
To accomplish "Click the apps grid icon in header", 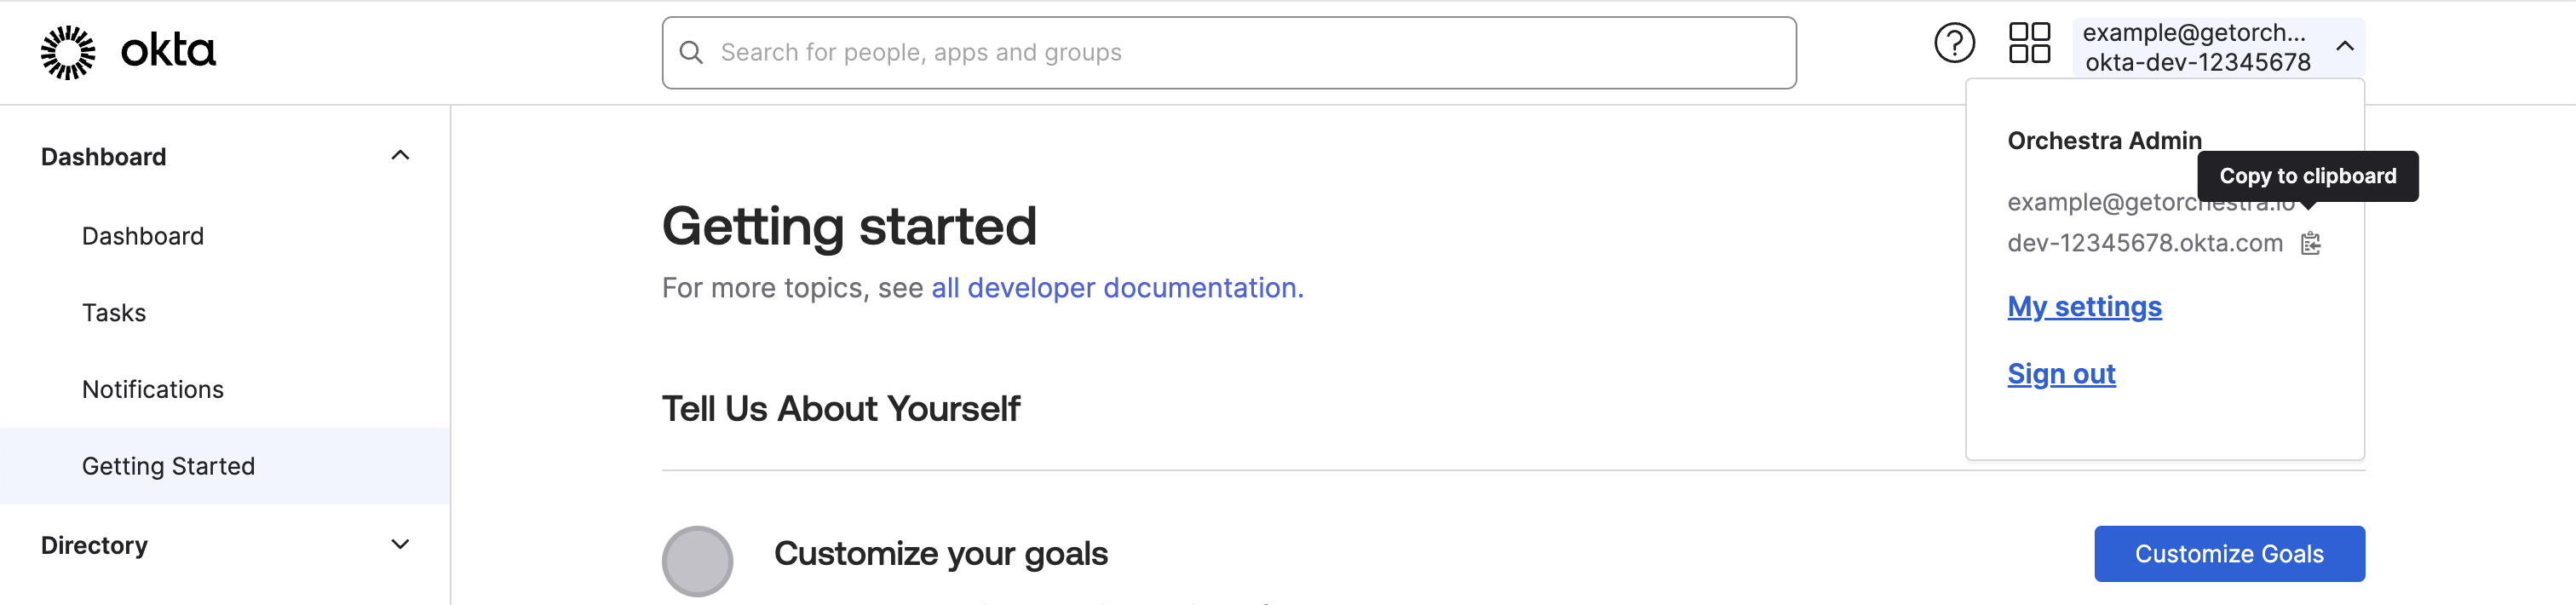I will click(x=2030, y=43).
